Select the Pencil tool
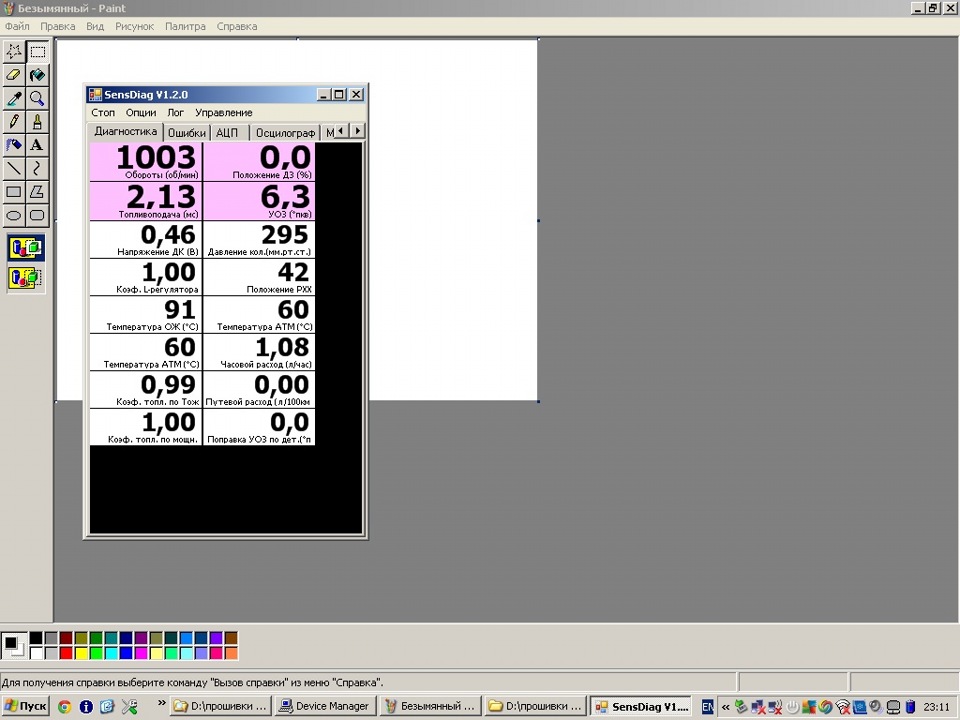This screenshot has height=720, width=960. (x=14, y=121)
